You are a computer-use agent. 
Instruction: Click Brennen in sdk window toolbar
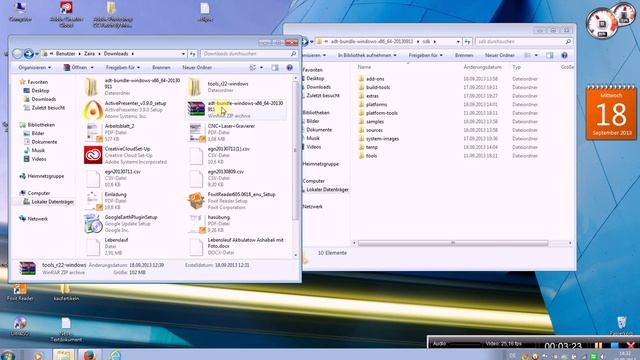coord(464,55)
